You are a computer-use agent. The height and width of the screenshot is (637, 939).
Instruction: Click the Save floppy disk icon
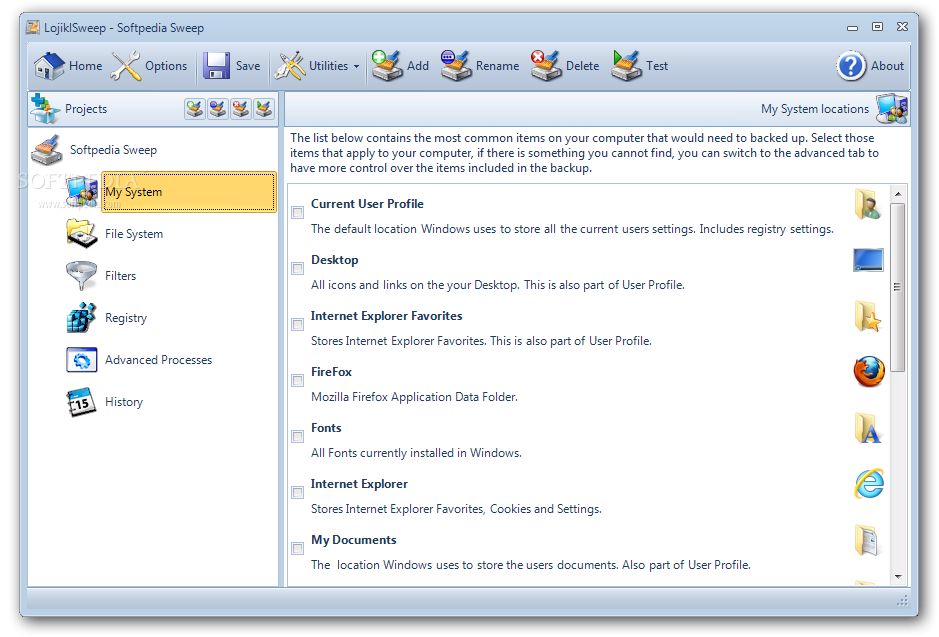pos(216,66)
